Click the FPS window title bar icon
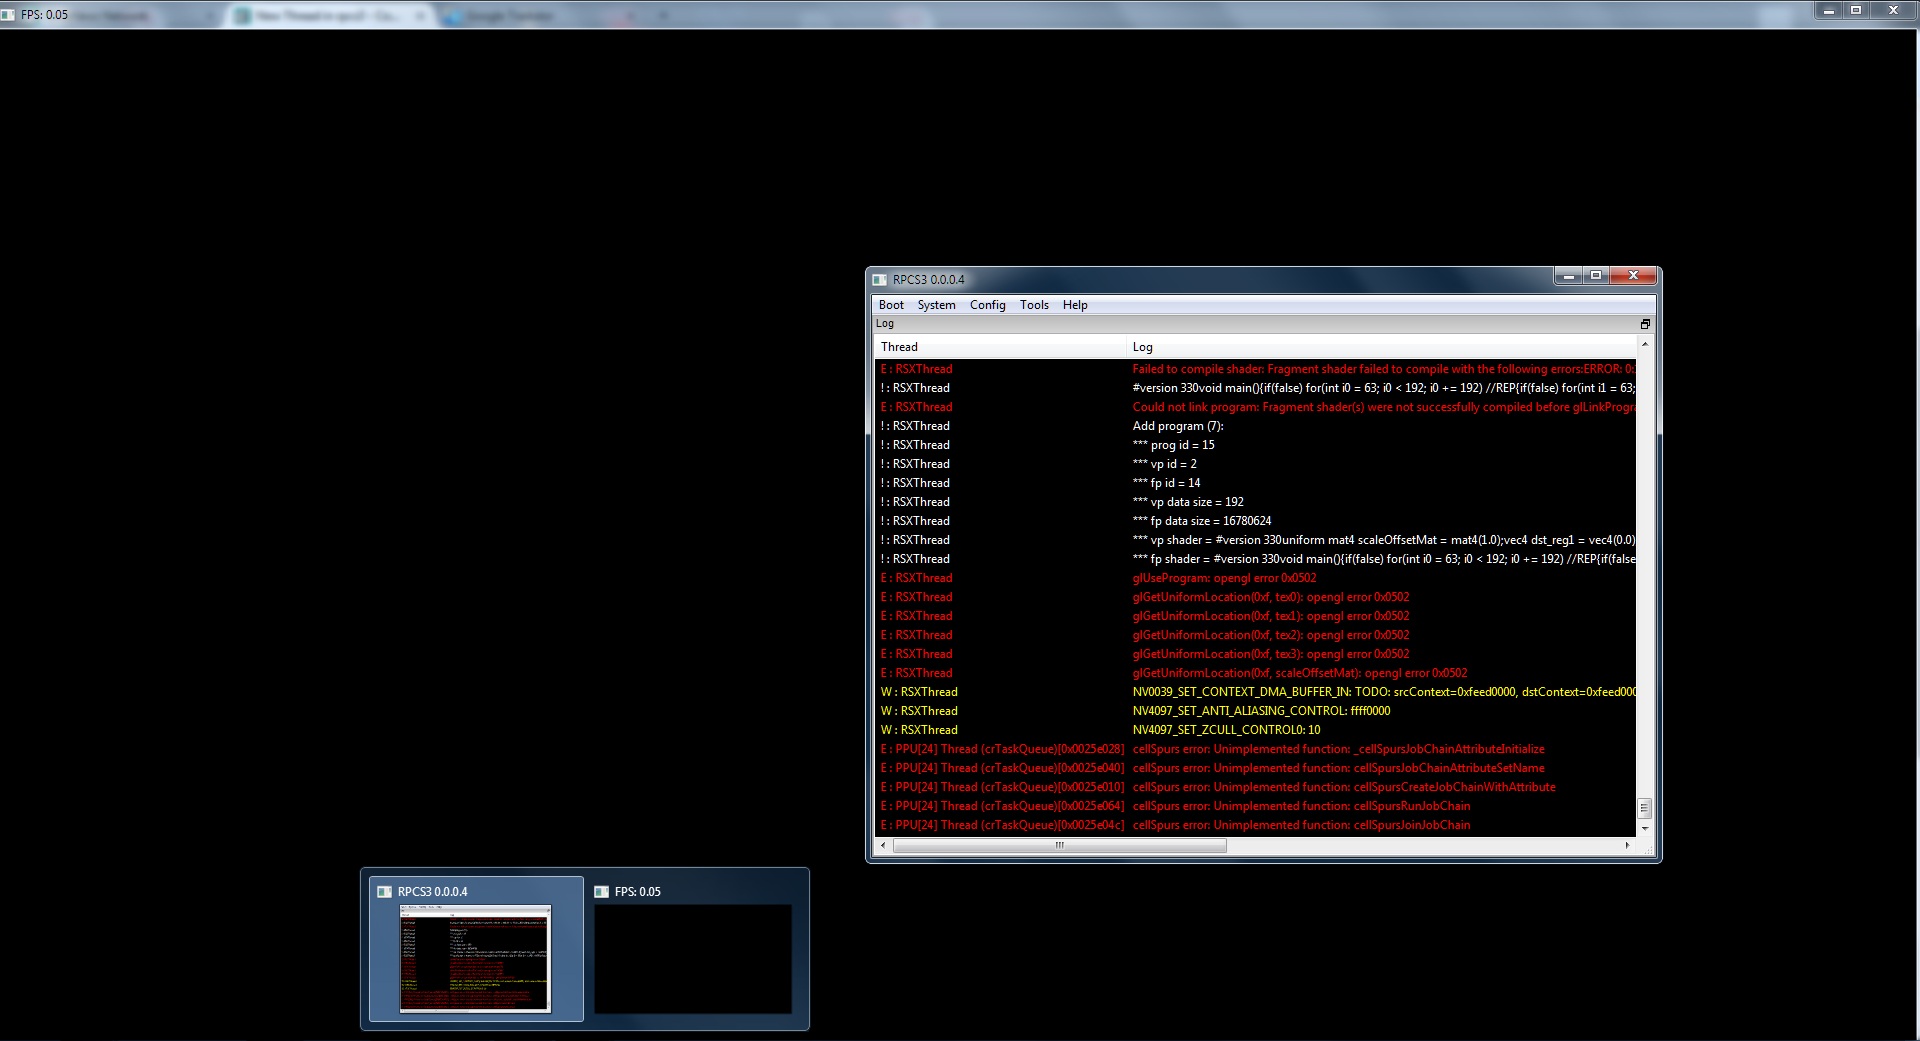The width and height of the screenshot is (1920, 1041). (9, 14)
